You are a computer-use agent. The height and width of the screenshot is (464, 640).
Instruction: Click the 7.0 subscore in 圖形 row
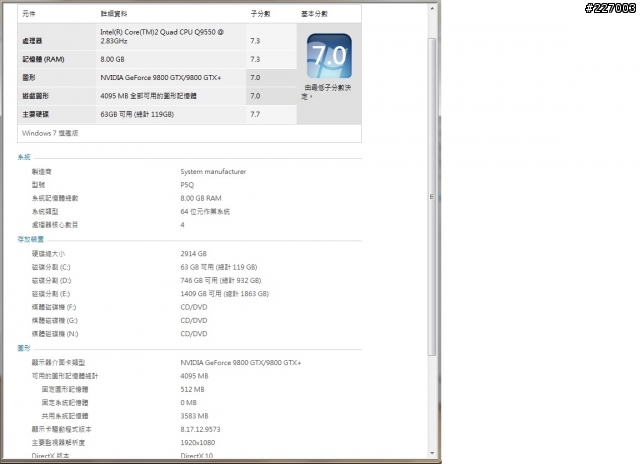pyautogui.click(x=255, y=78)
